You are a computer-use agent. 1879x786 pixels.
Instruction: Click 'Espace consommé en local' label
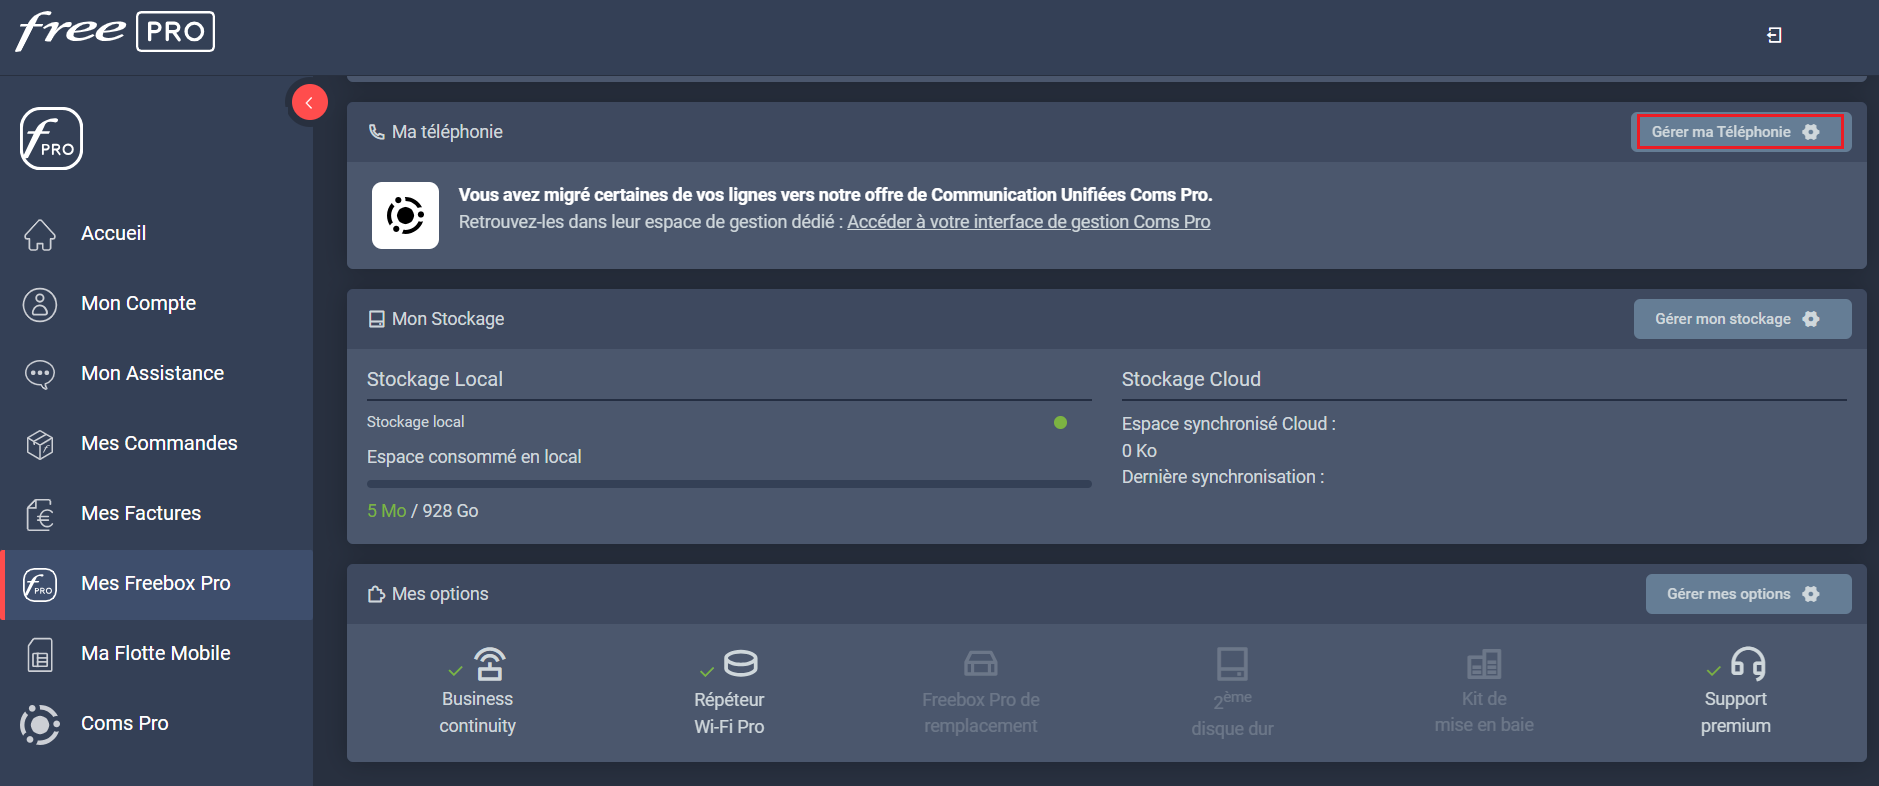click(x=474, y=457)
